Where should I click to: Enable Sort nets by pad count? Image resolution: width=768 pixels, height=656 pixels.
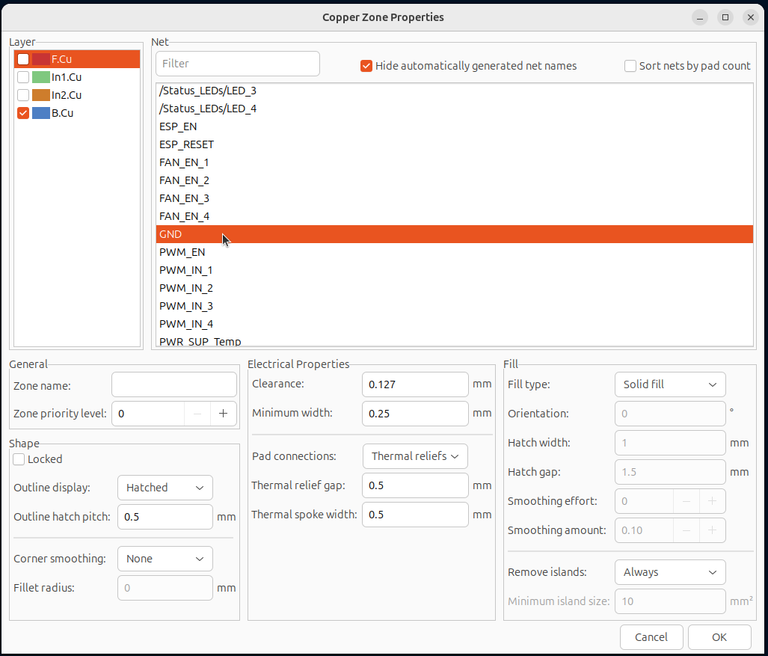coord(630,66)
